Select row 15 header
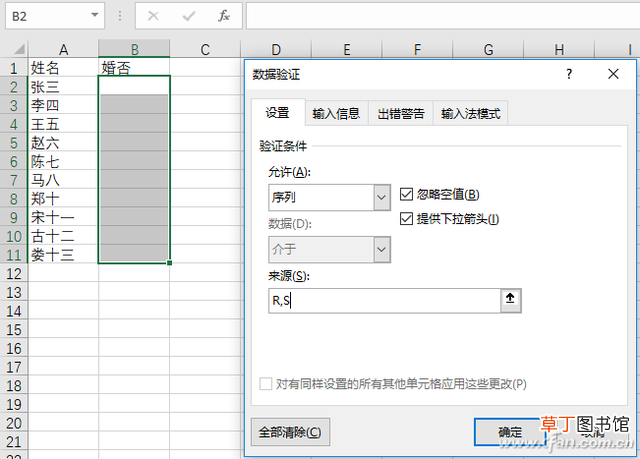Viewport: 640px width, 459px height. (13, 330)
